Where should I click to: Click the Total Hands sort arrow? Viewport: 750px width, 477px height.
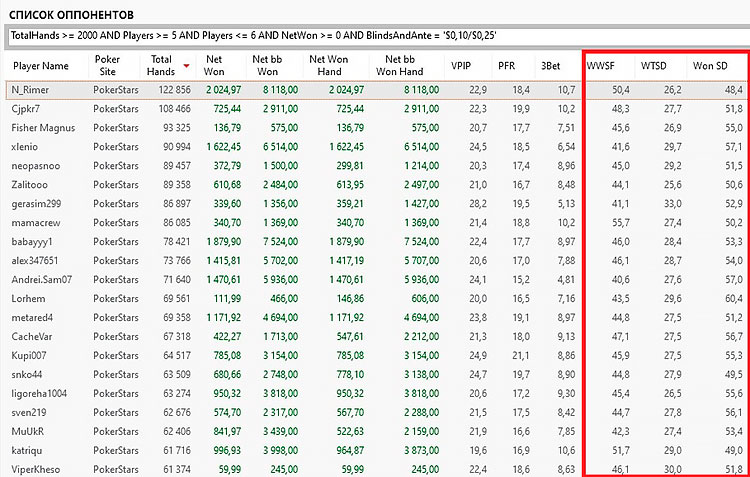[186, 68]
